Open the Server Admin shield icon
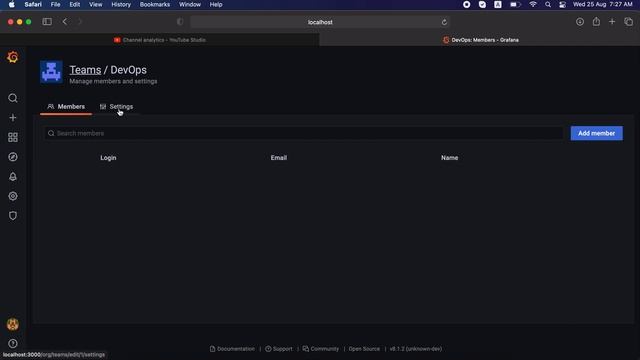The height and width of the screenshot is (360, 640). click(13, 216)
